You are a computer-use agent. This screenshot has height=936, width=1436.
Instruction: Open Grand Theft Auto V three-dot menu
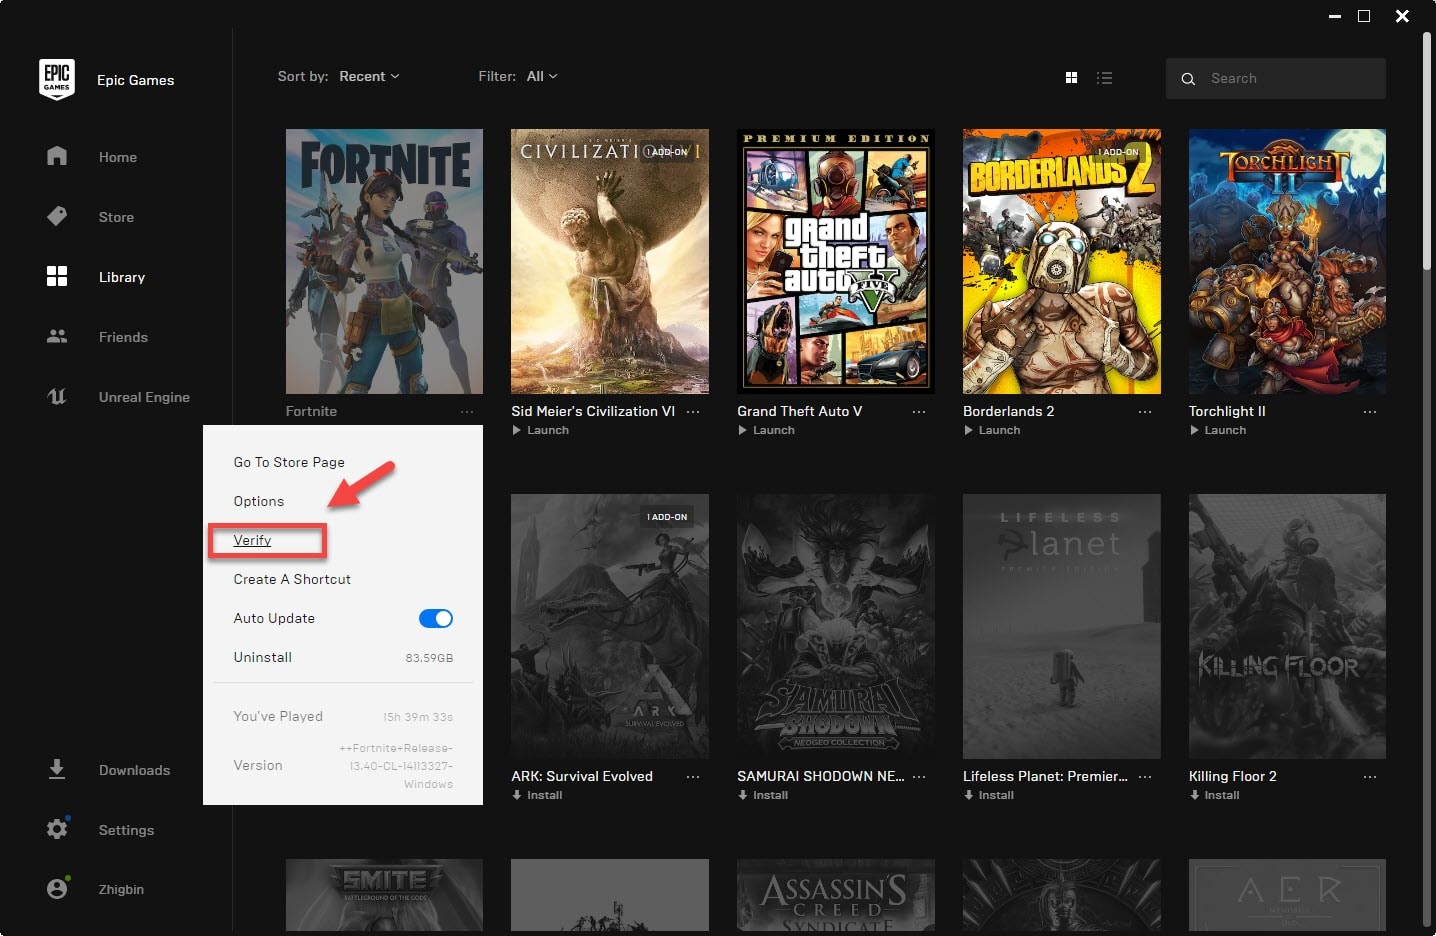(919, 412)
